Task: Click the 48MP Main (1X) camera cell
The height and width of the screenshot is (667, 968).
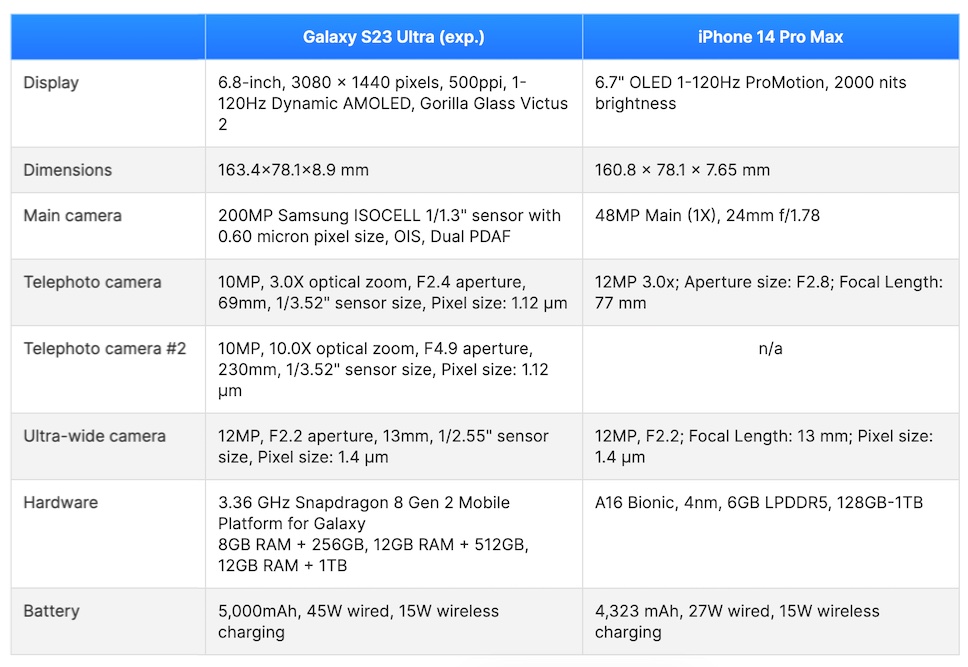Action: [x=707, y=215]
